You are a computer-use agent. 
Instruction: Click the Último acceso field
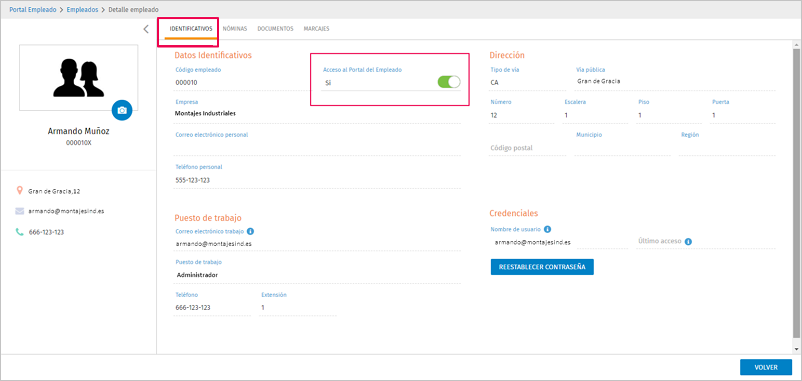(x=706, y=242)
